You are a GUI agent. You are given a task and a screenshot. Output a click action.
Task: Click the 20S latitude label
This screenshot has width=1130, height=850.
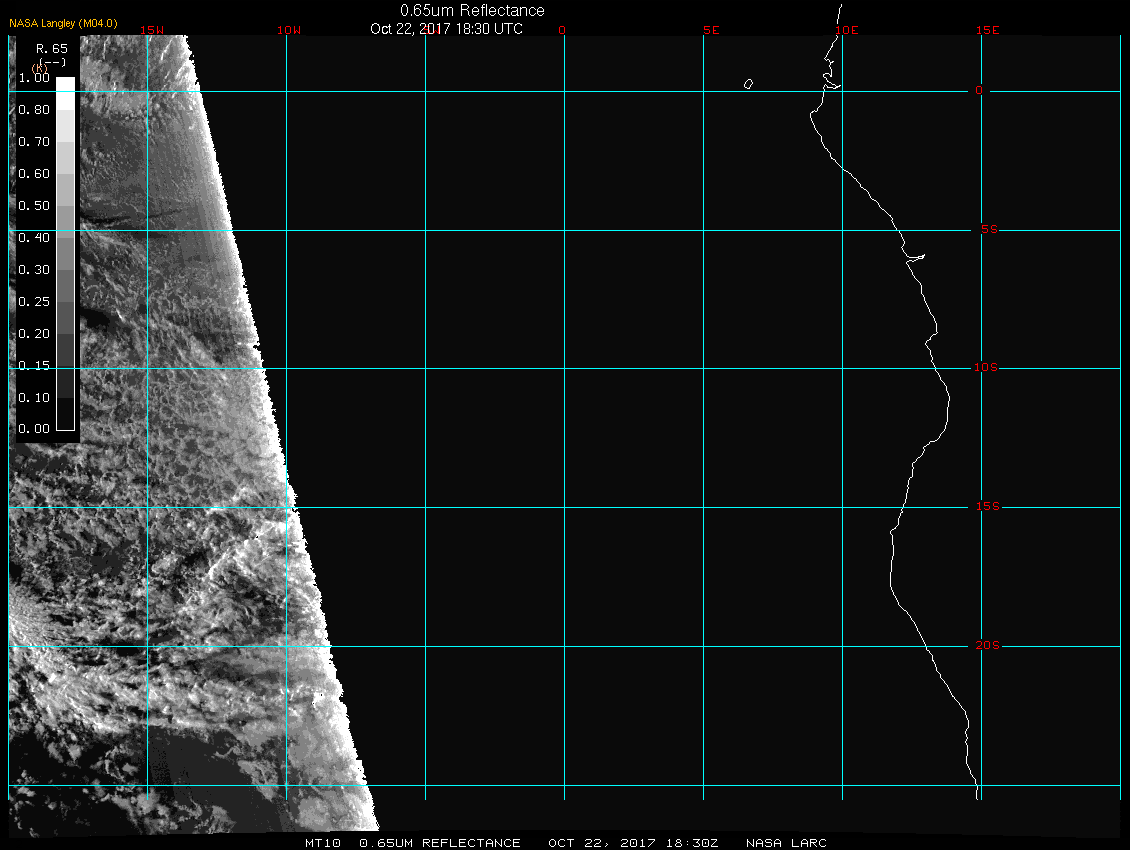pos(985,646)
